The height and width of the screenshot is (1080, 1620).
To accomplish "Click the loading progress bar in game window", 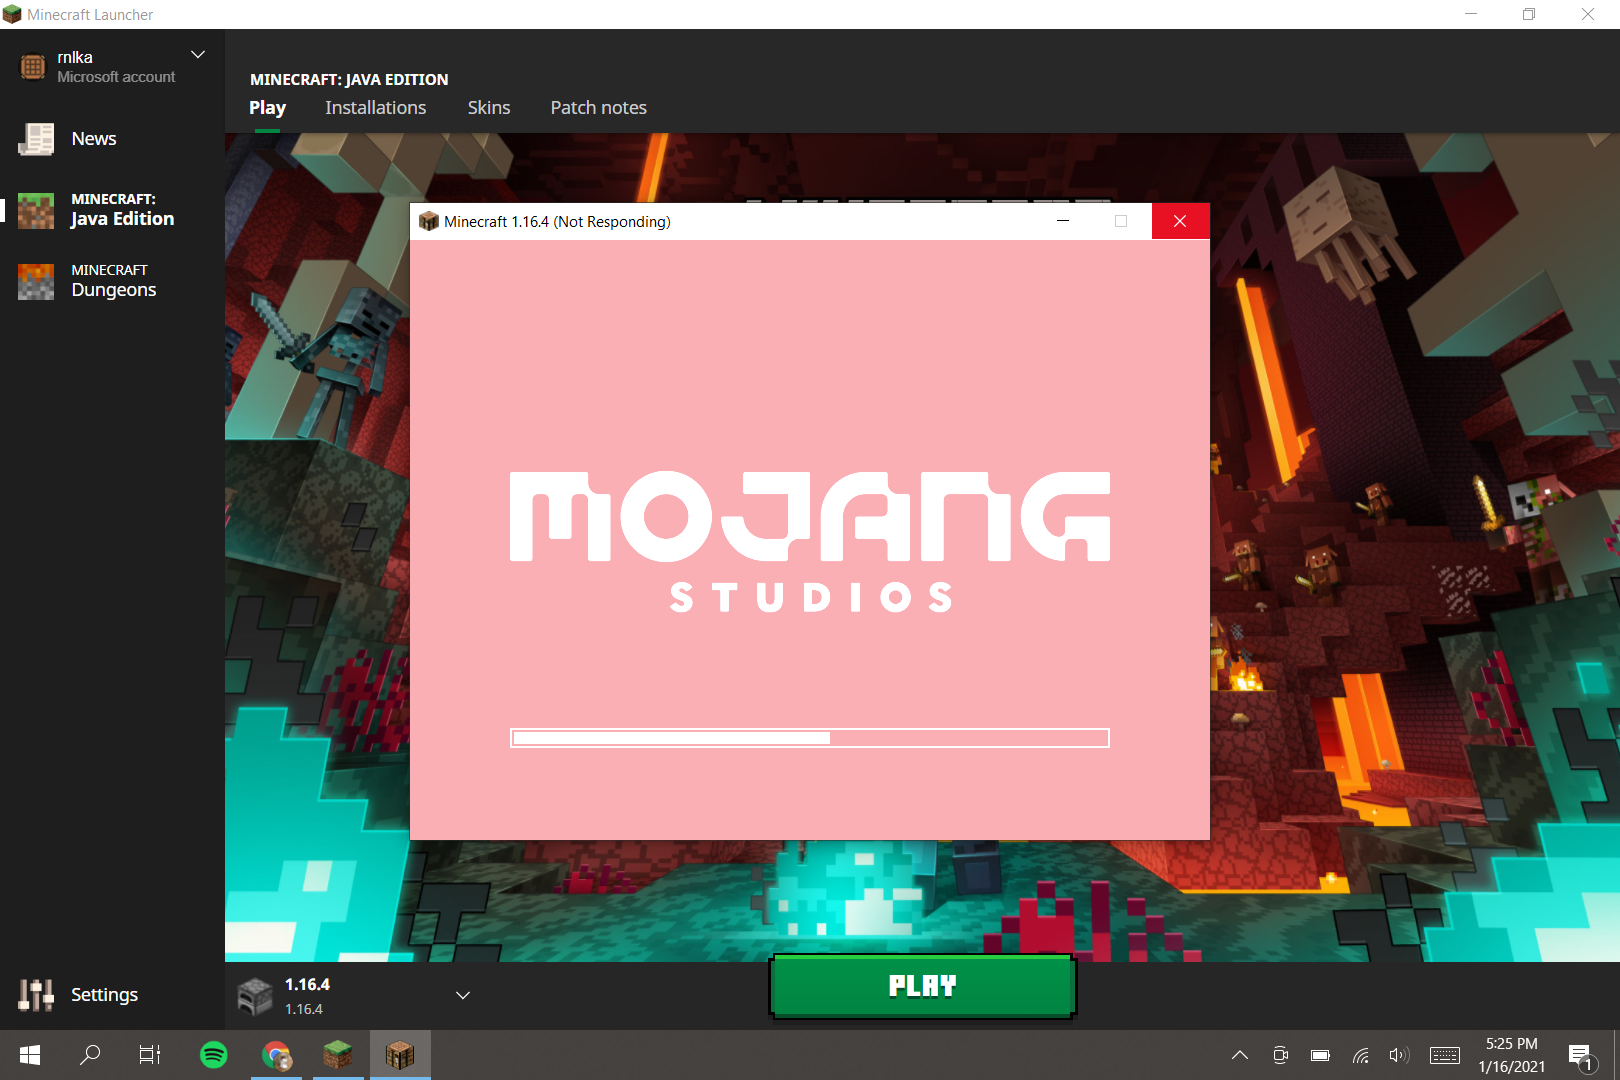I will pos(810,738).
